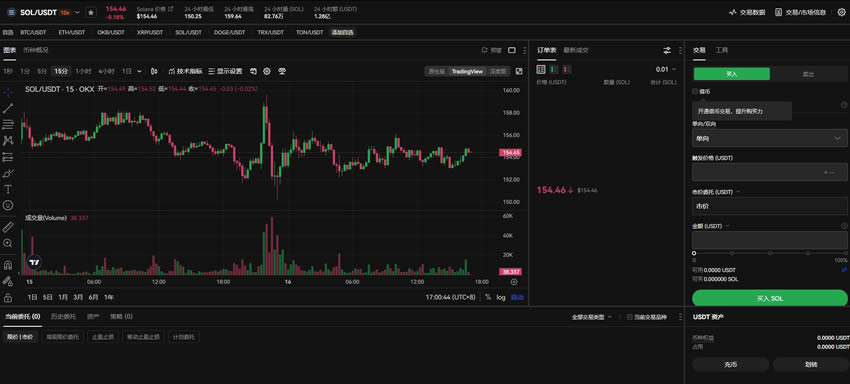The width and height of the screenshot is (850, 384).
Task: Toggle auto scale on chart
Action: click(518, 297)
